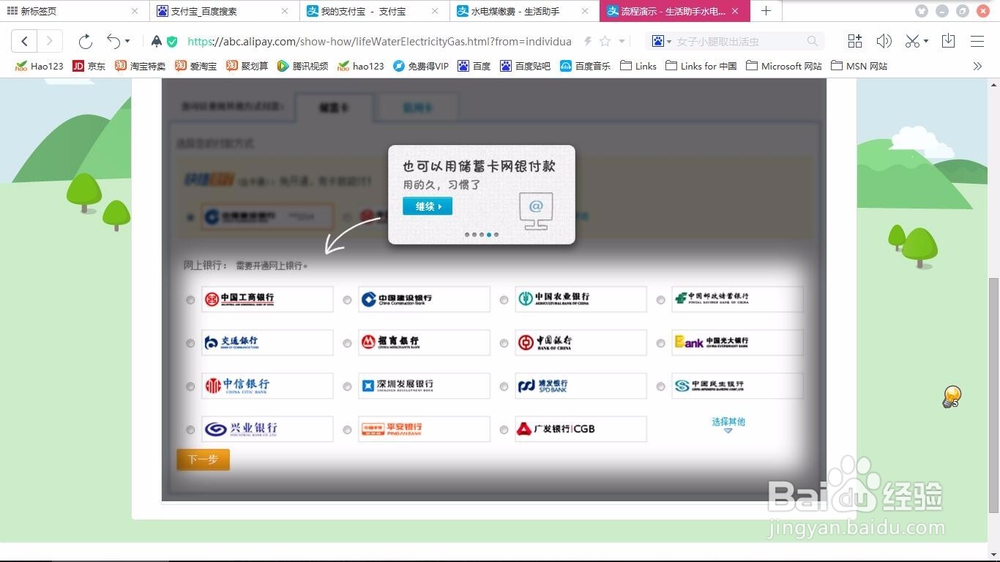Expand the bookmarks bar overflow chevron
The image size is (1000, 562).
tap(977, 66)
